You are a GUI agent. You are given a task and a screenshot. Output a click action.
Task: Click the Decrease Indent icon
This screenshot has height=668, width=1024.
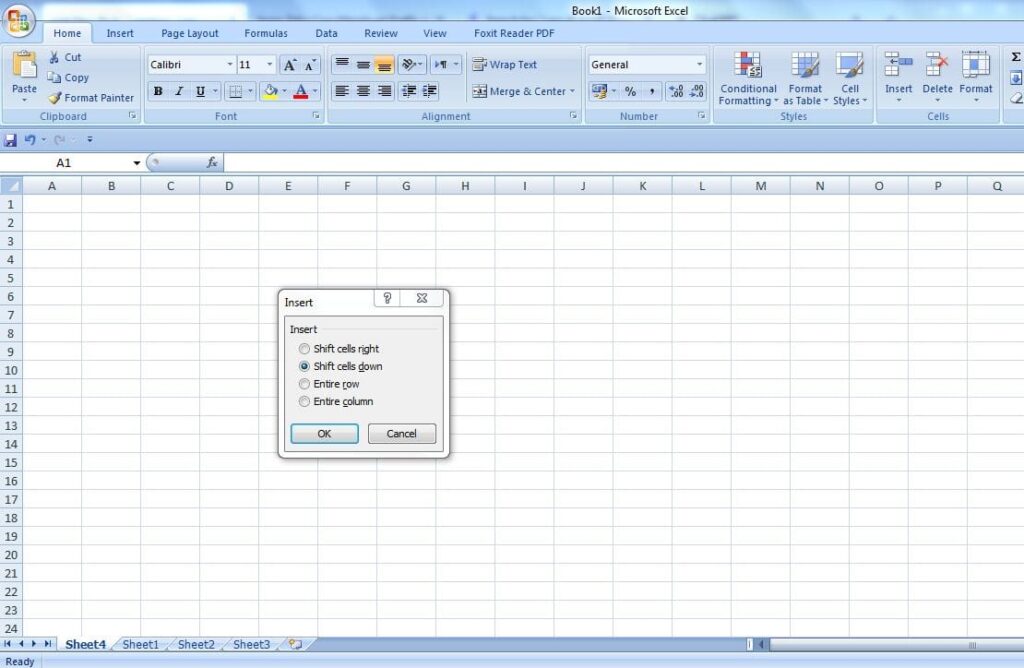click(x=409, y=91)
